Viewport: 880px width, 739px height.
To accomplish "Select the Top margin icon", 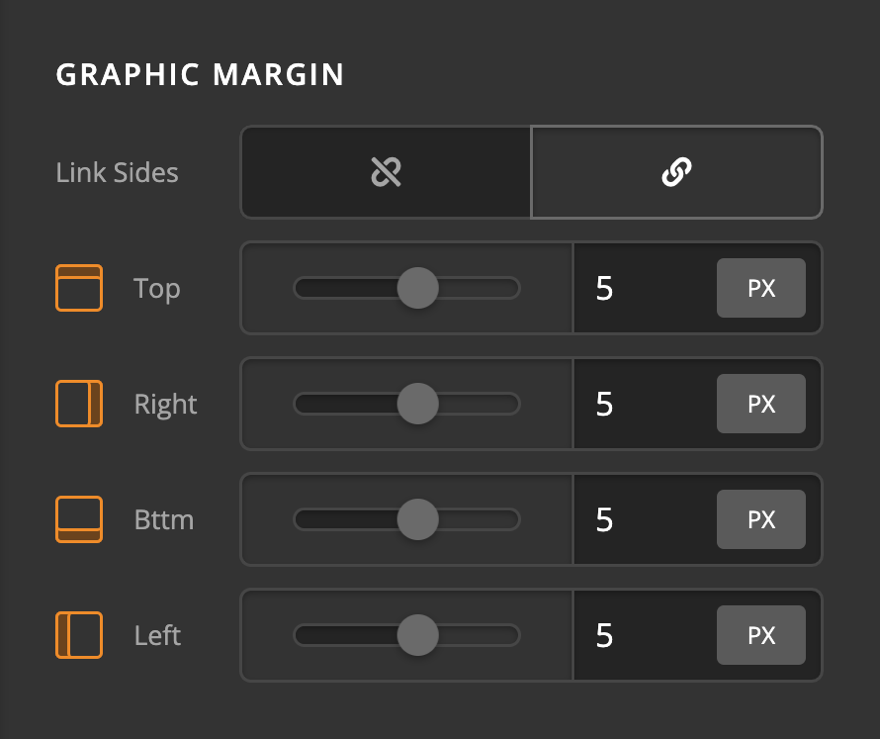I will pos(78,288).
